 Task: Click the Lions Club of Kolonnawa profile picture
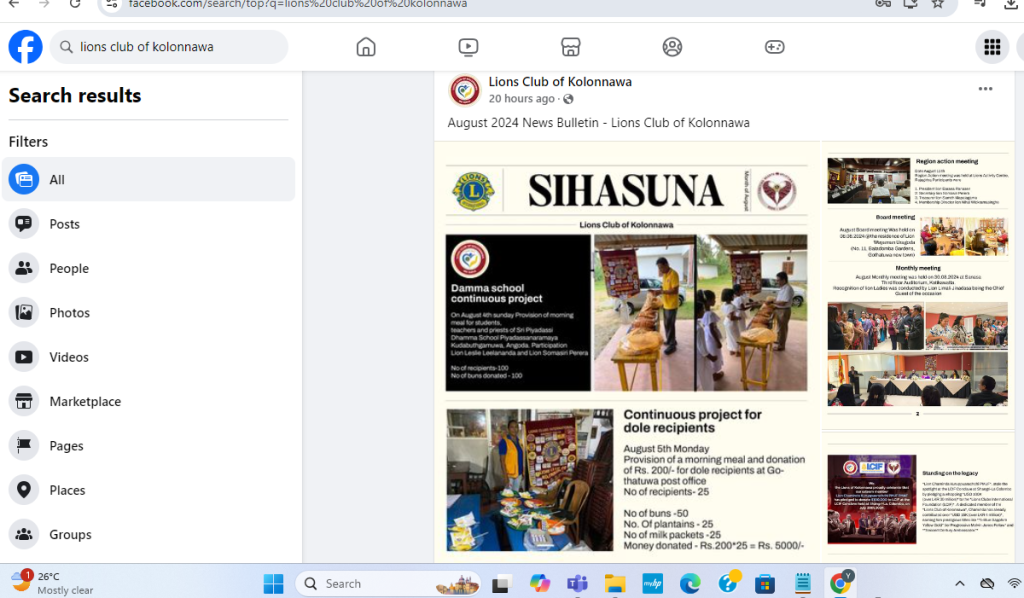[x=465, y=90]
